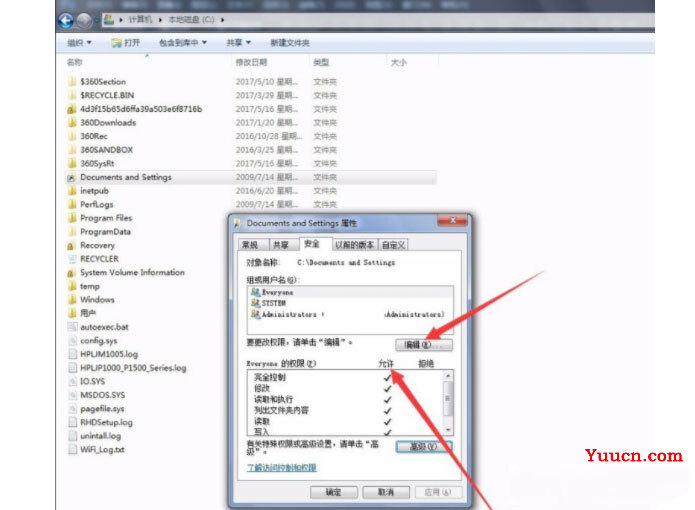The width and height of the screenshot is (695, 510).
Task: Select the 360SysRt folder
Action: pyautogui.click(x=97, y=164)
